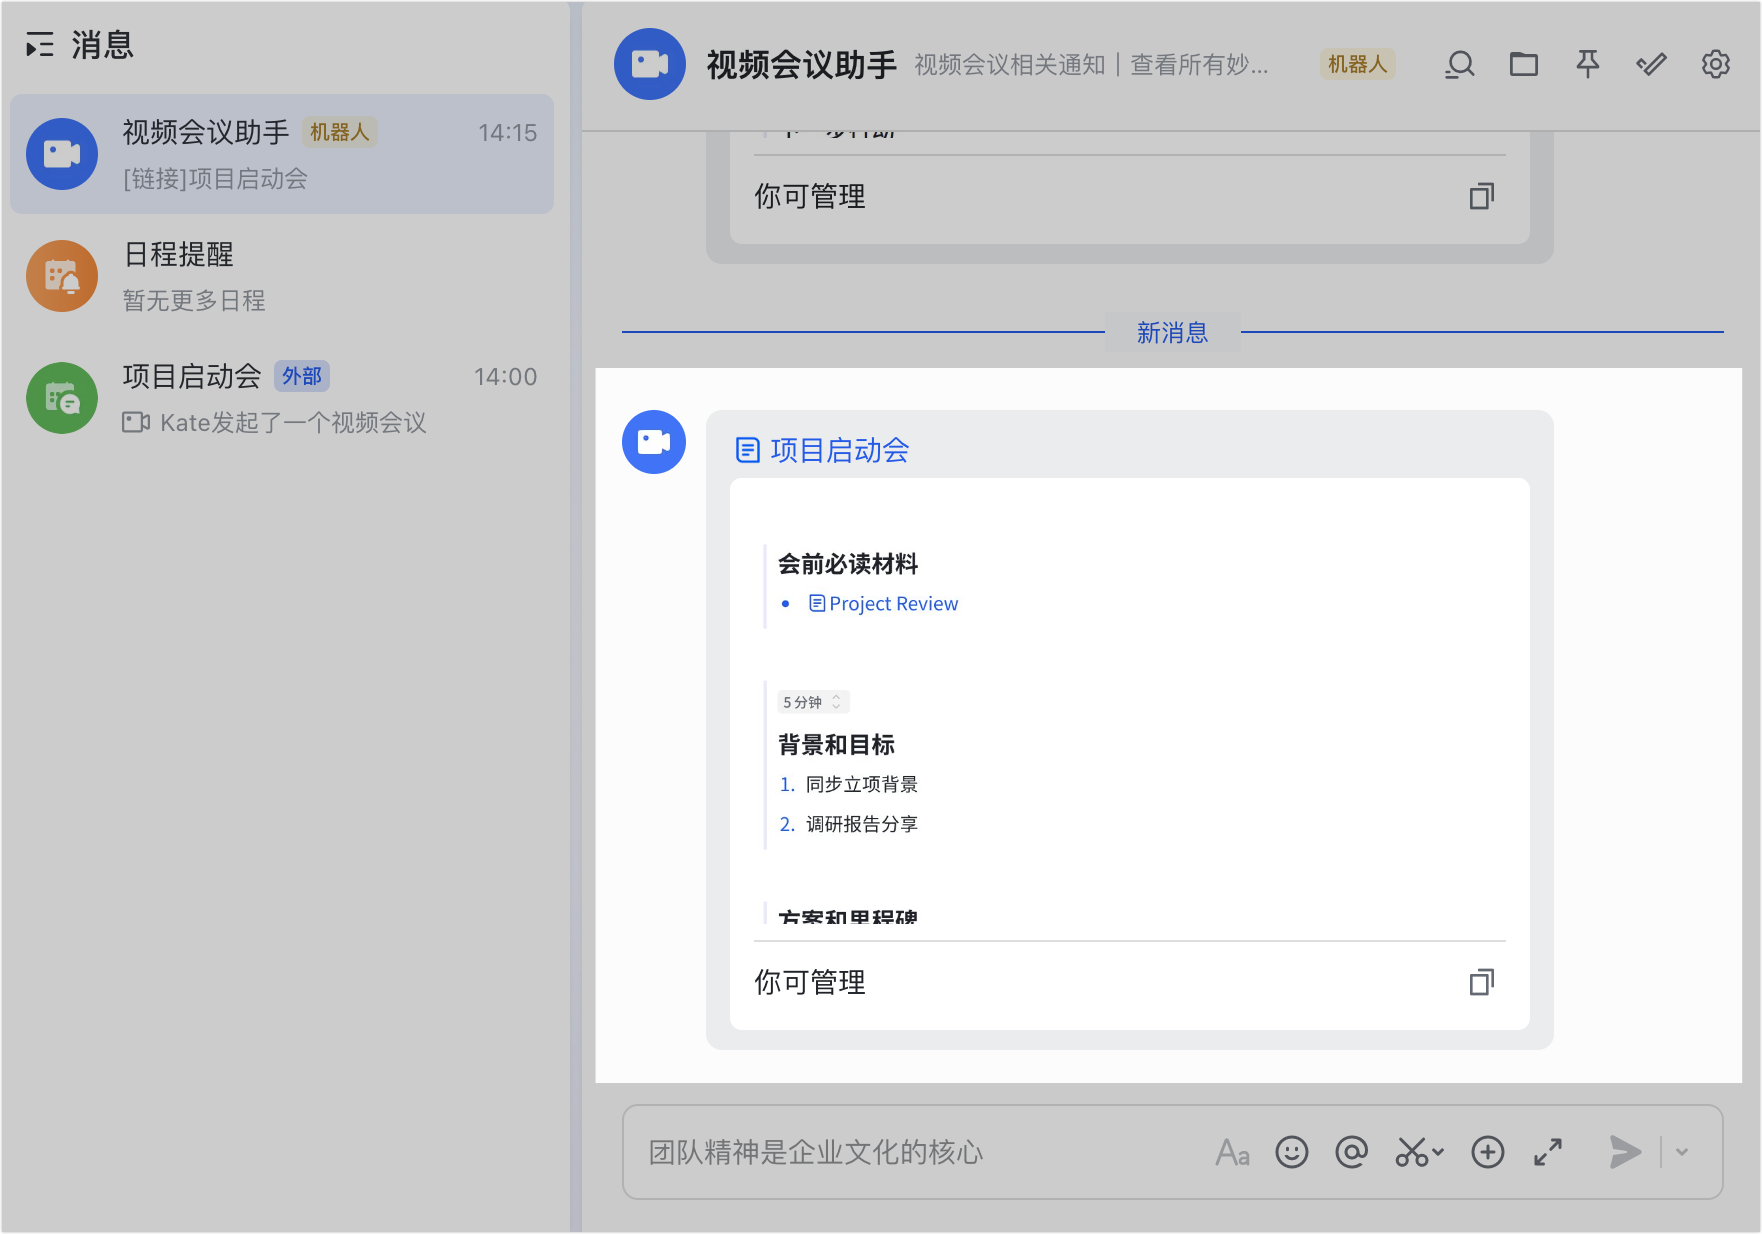The height and width of the screenshot is (1234, 1762).
Task: Select the 日程提醒 conversation
Action: (x=282, y=276)
